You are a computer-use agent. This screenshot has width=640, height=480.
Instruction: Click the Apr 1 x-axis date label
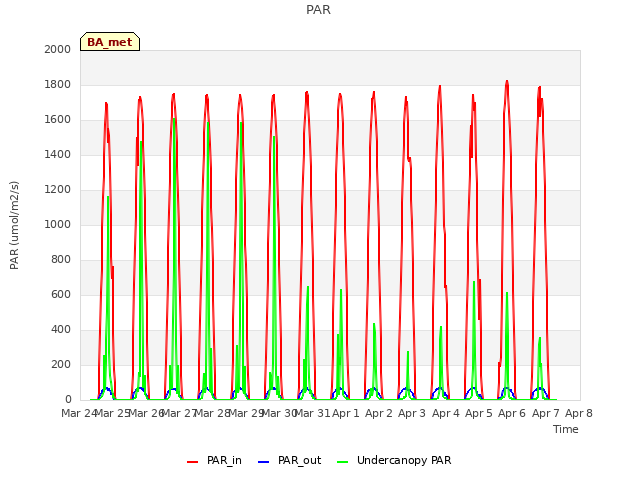click(x=346, y=413)
